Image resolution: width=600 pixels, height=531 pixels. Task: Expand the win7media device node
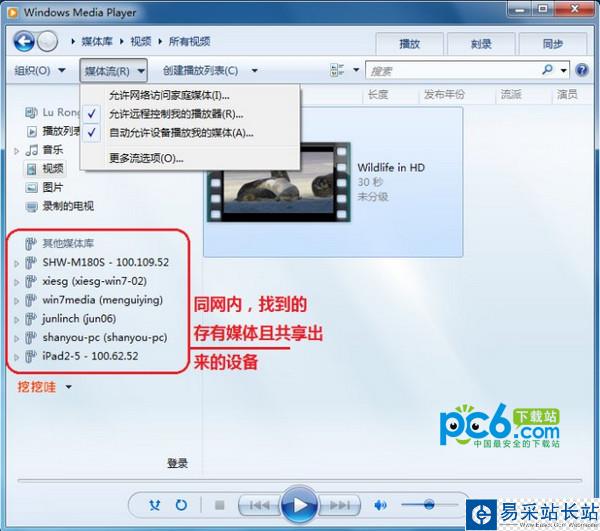click(x=16, y=301)
